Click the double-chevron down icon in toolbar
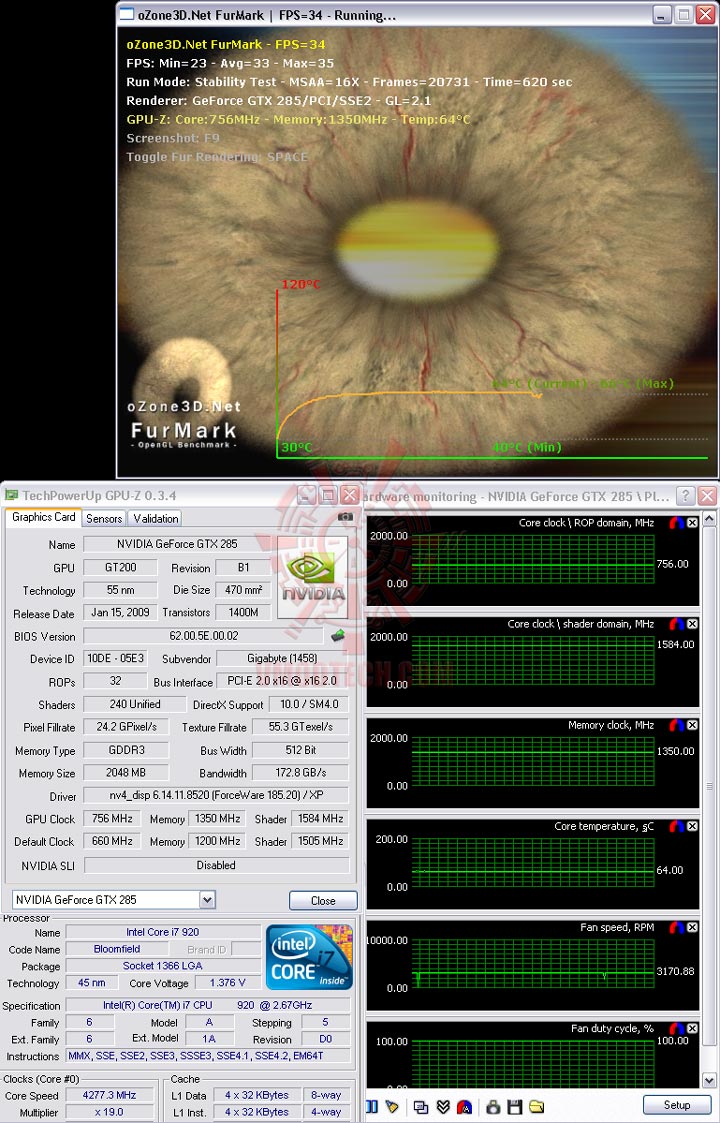Screen dimensions: 720x1123 tap(443, 1107)
